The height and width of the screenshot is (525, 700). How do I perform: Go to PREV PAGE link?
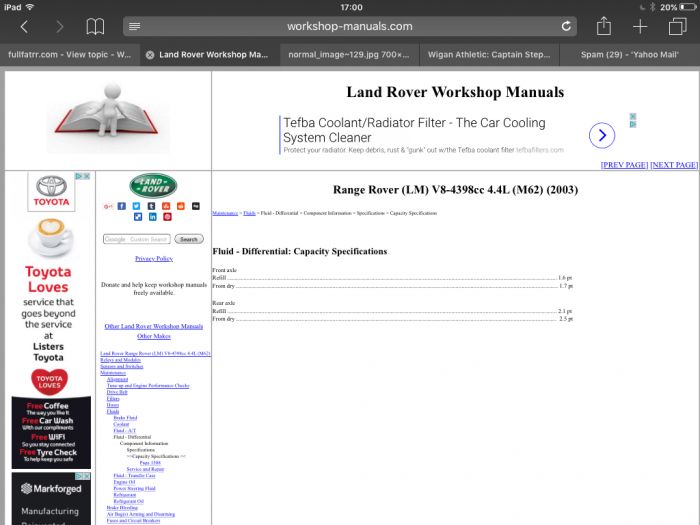point(624,165)
